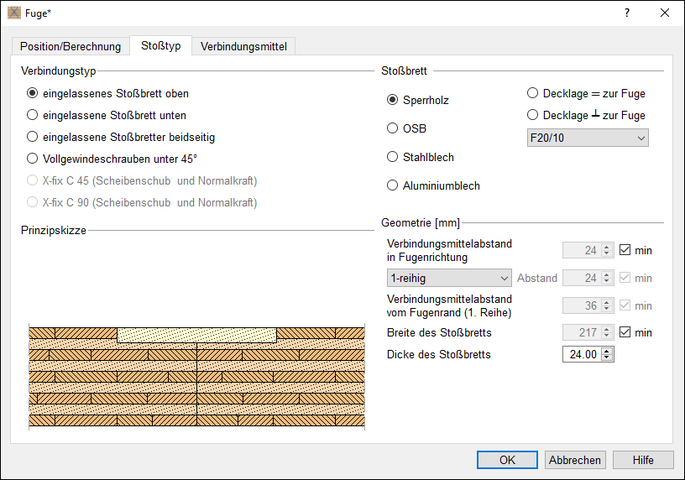Switch to Position/Berechnung tab
This screenshot has height=480, width=685.
pyautogui.click(x=69, y=46)
